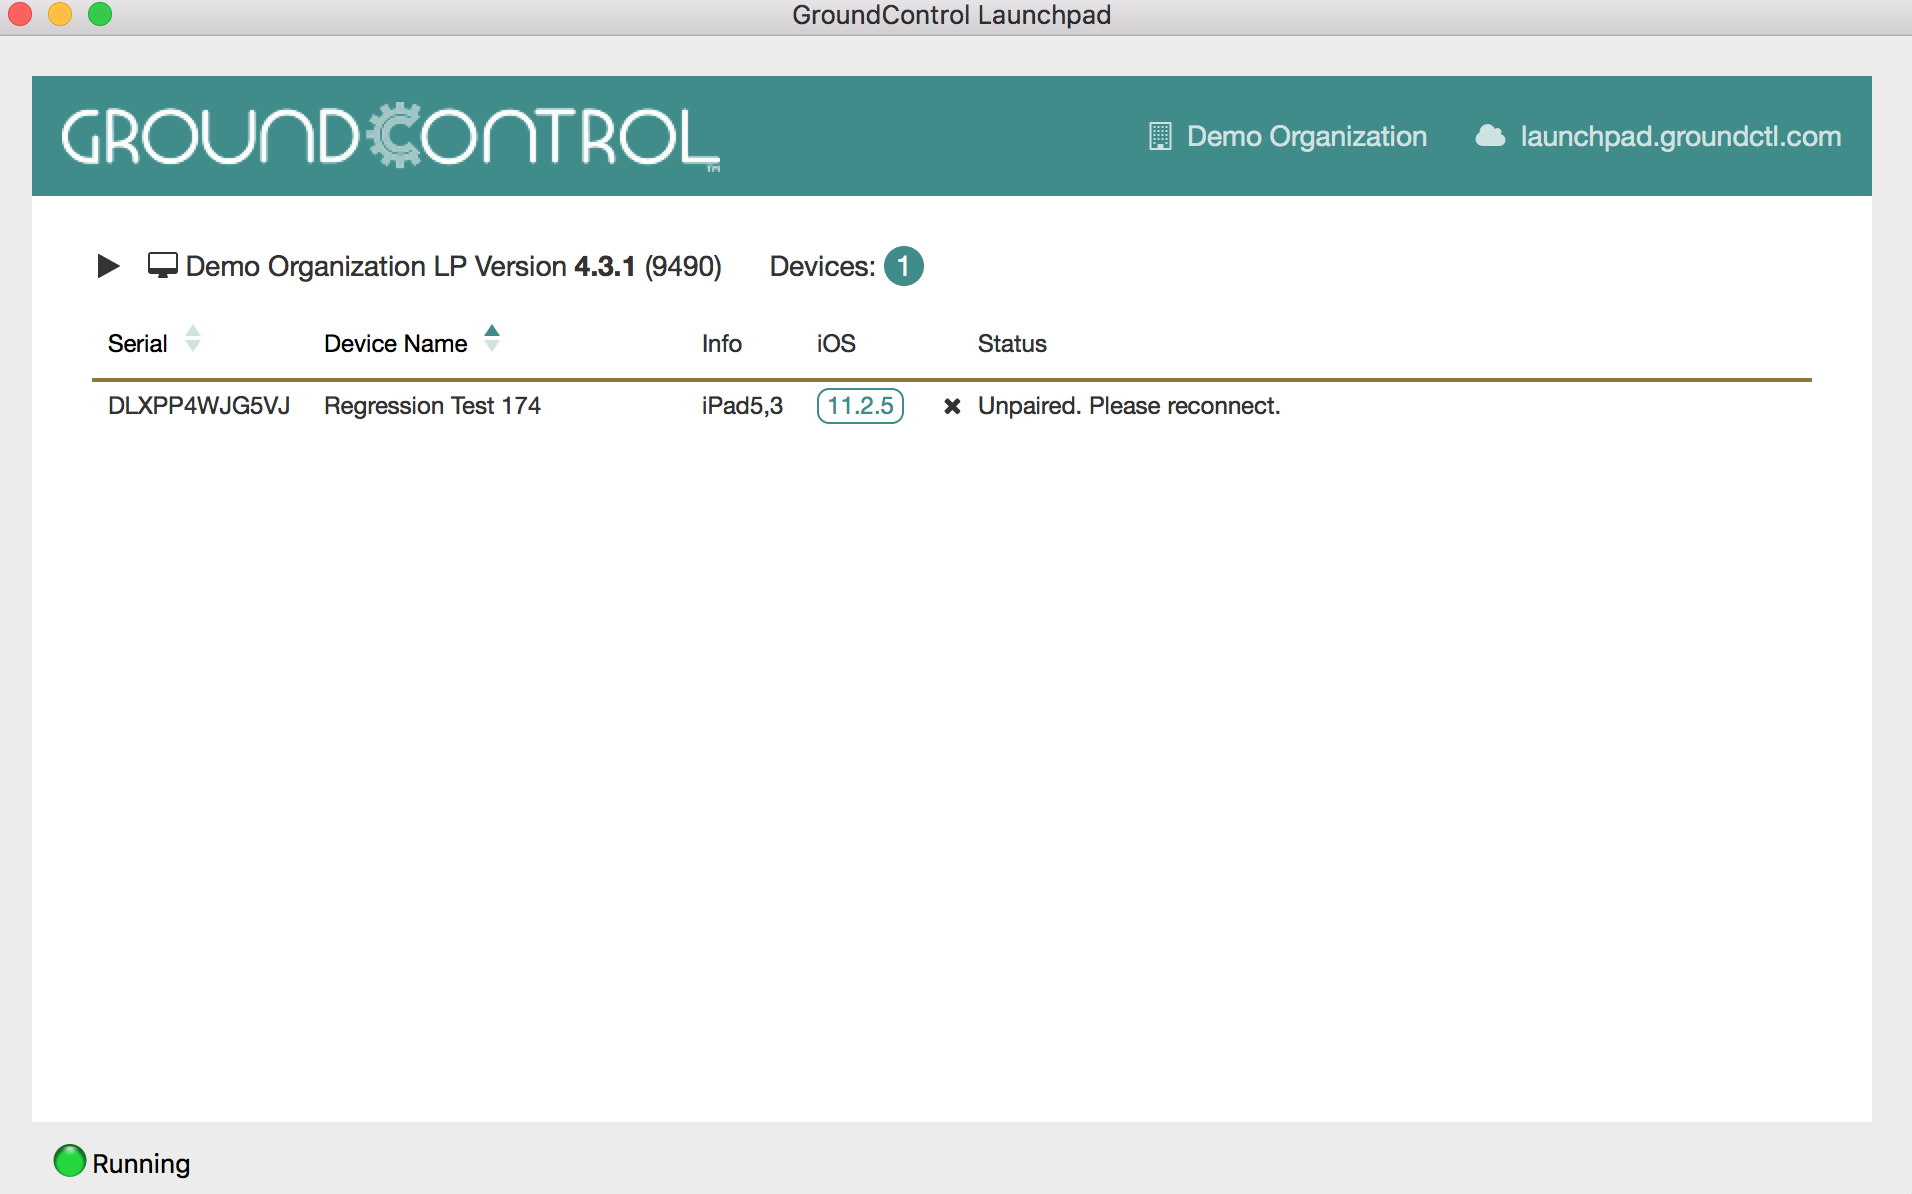Maximize the window with green button
The height and width of the screenshot is (1194, 1912).
tap(100, 14)
